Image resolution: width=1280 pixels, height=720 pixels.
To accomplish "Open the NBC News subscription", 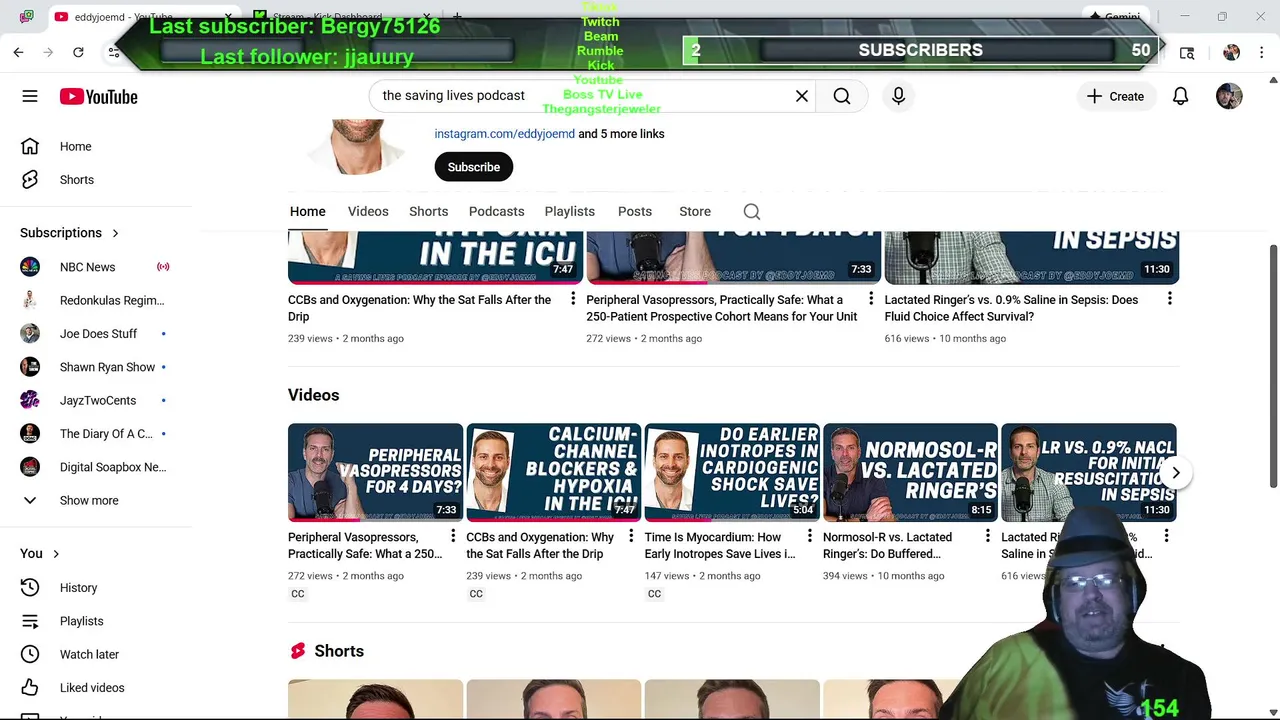I will coord(96,267).
